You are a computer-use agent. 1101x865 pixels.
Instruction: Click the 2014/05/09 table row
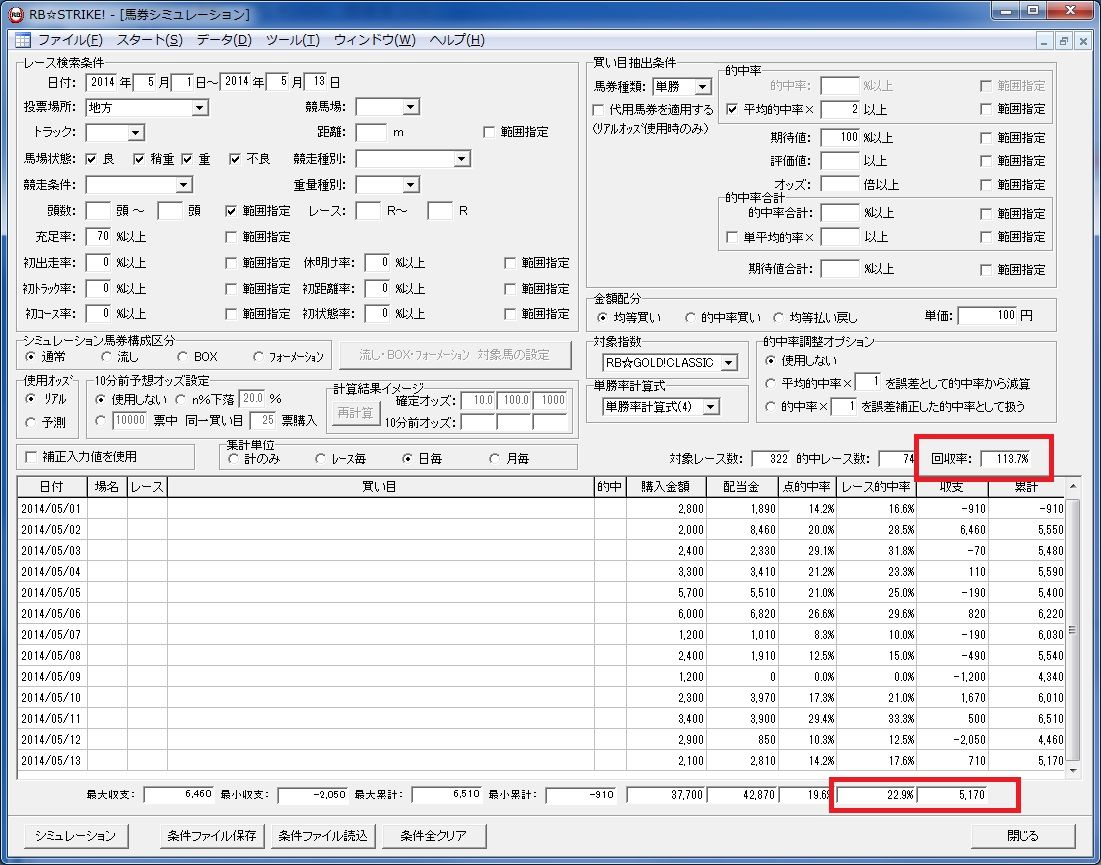coord(541,678)
